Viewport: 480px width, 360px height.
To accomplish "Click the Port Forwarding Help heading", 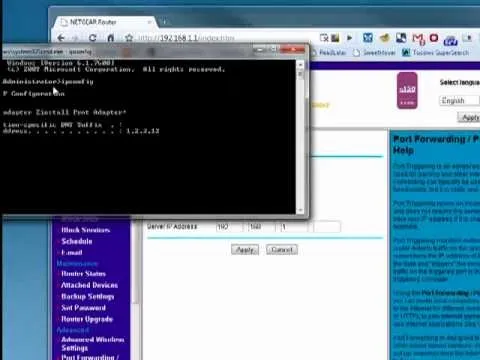I will pyautogui.click(x=436, y=144).
